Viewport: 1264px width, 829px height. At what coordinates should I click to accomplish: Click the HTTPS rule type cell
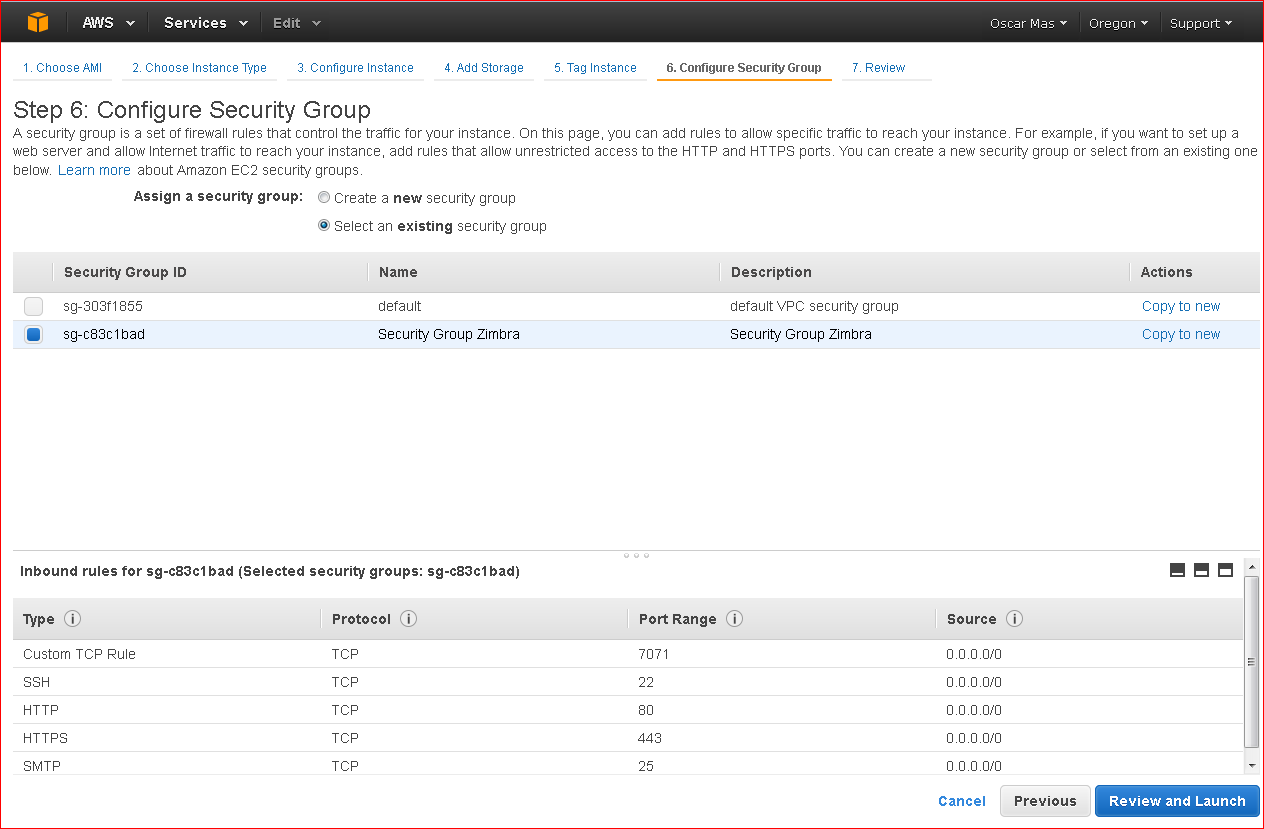pos(45,738)
